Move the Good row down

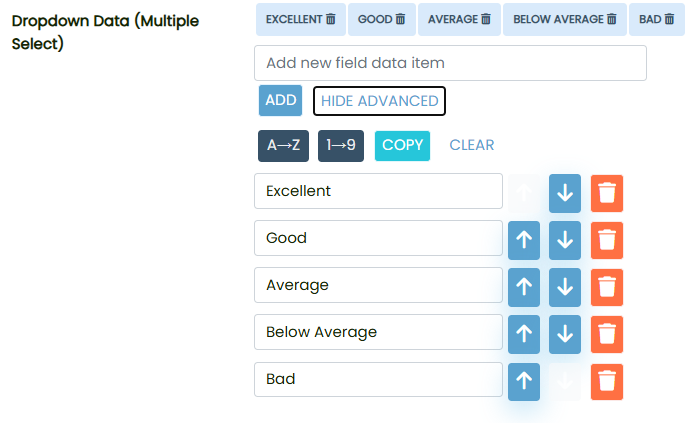565,240
